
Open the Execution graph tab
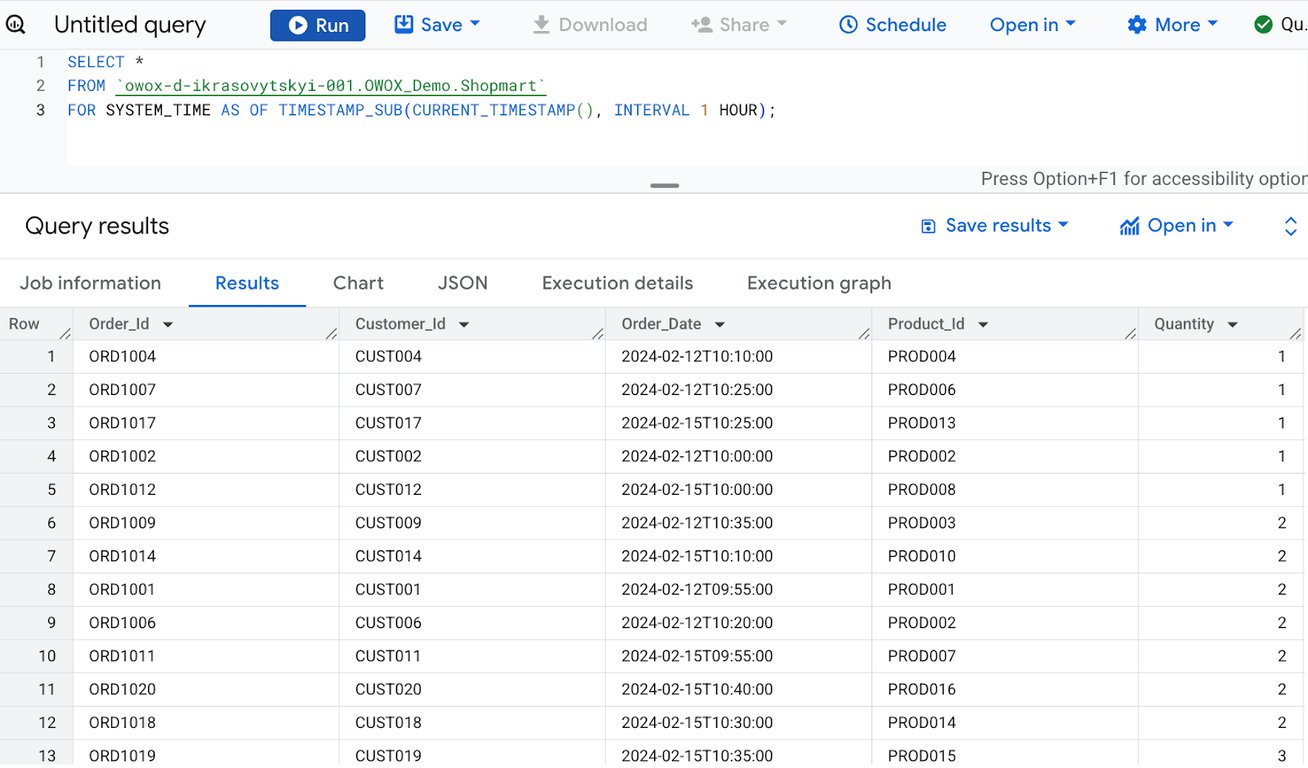[x=819, y=283]
